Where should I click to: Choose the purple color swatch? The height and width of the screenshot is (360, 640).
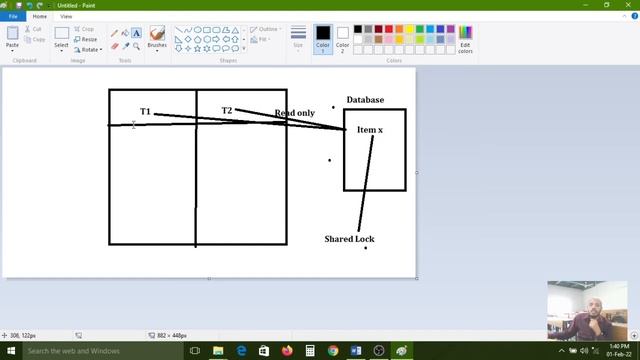click(x=451, y=29)
